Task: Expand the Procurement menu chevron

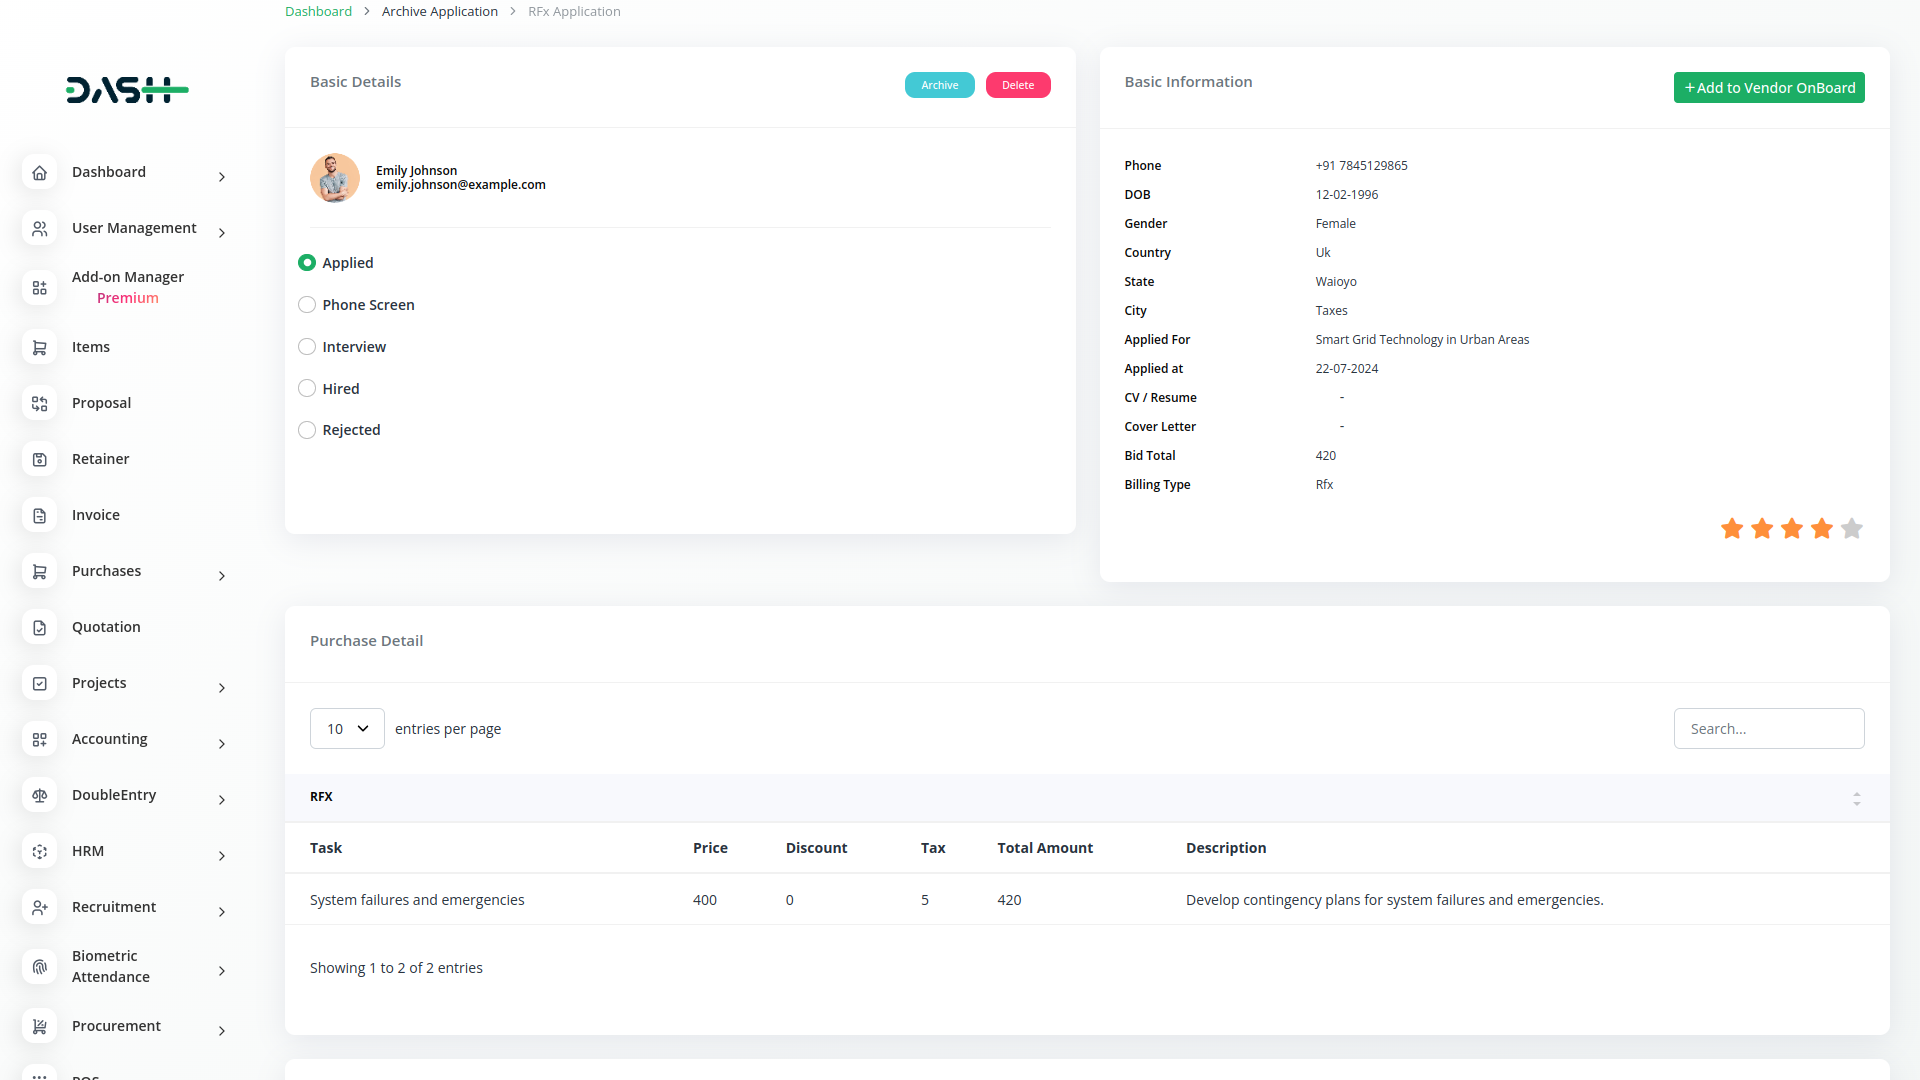Action: 222,1031
